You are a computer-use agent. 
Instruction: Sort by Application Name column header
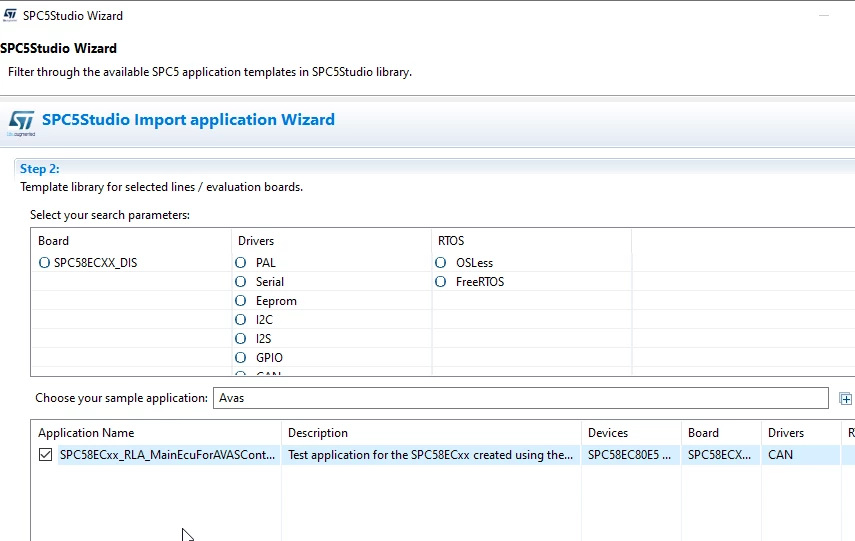(x=86, y=433)
